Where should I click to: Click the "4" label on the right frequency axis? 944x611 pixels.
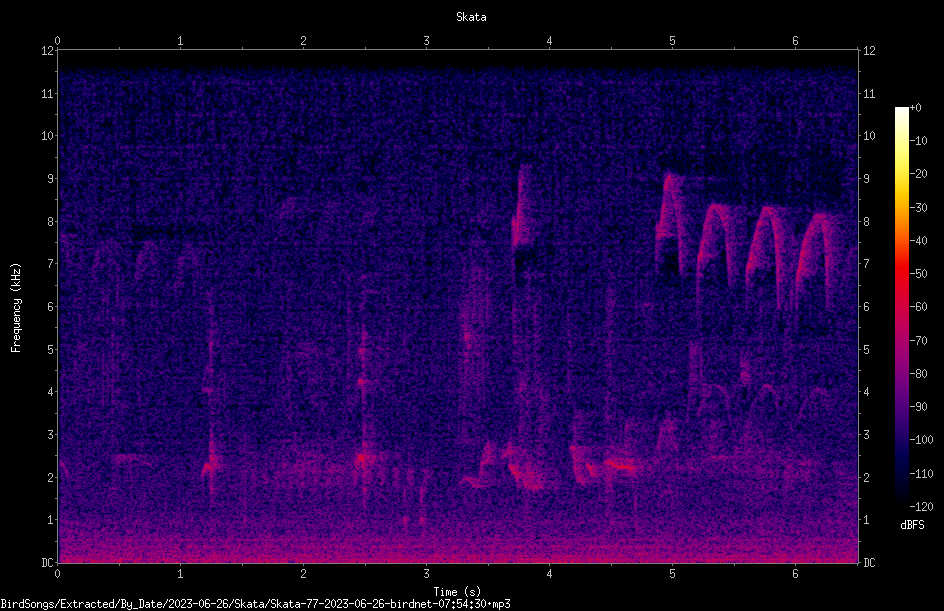click(x=866, y=392)
